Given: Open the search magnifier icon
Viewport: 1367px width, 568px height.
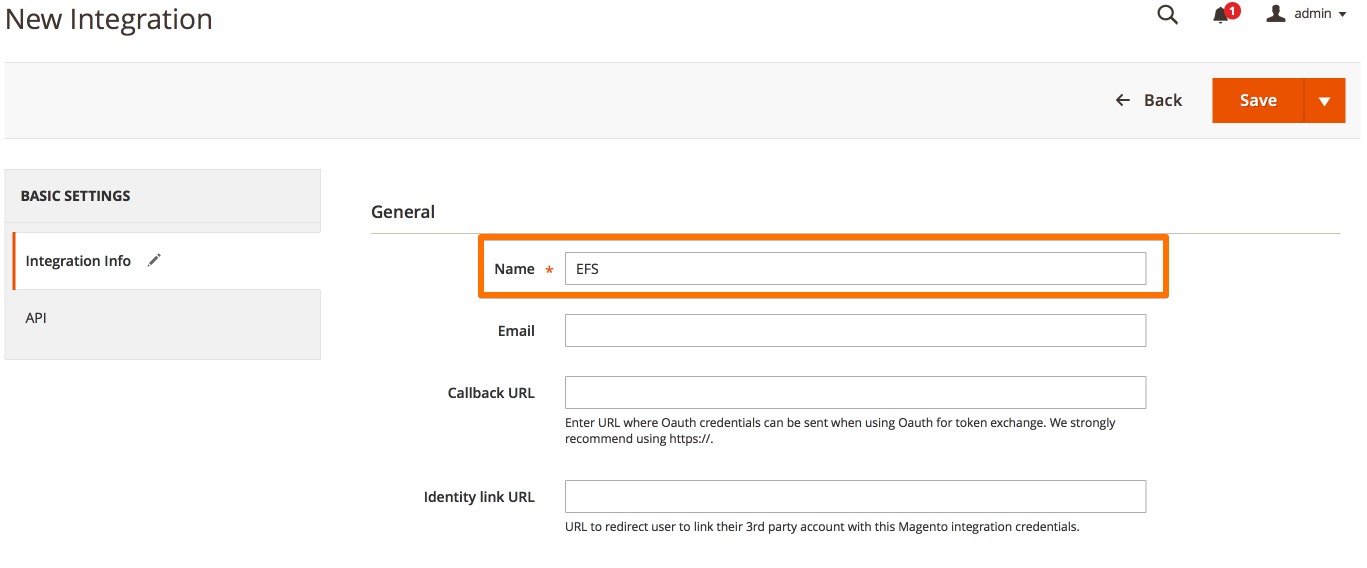Looking at the screenshot, I should [1167, 14].
